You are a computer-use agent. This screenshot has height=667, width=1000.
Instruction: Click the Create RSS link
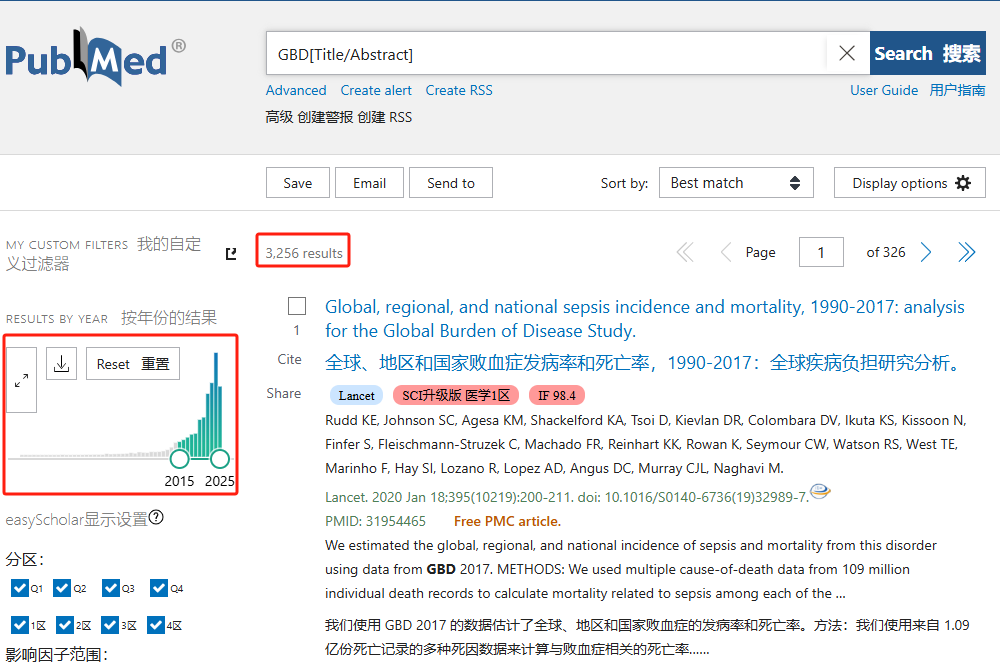(459, 91)
